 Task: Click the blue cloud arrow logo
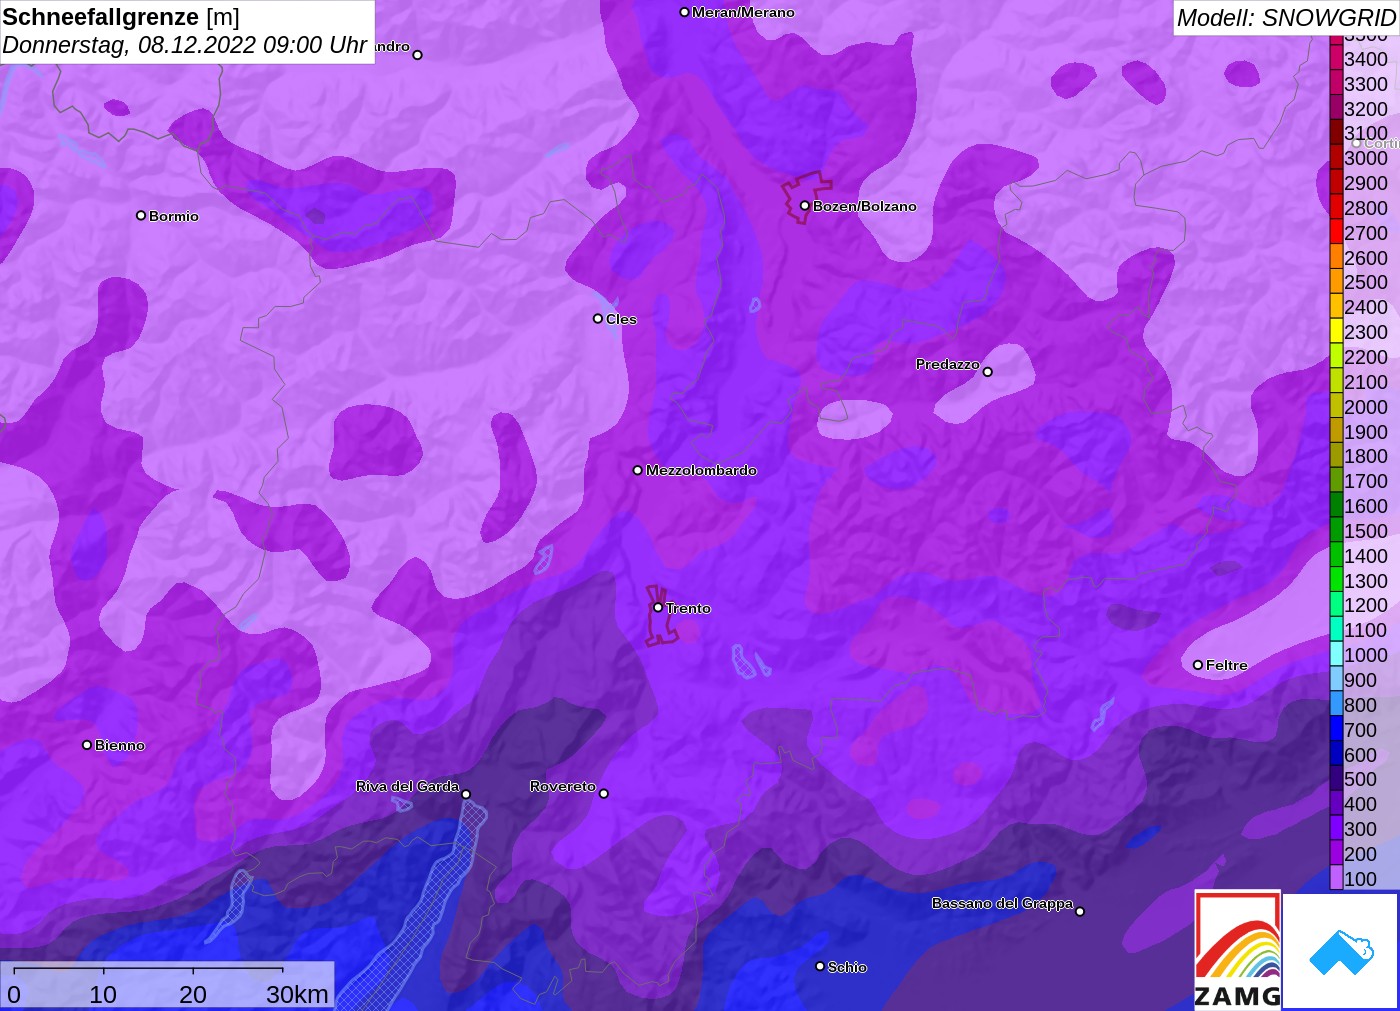1341,951
